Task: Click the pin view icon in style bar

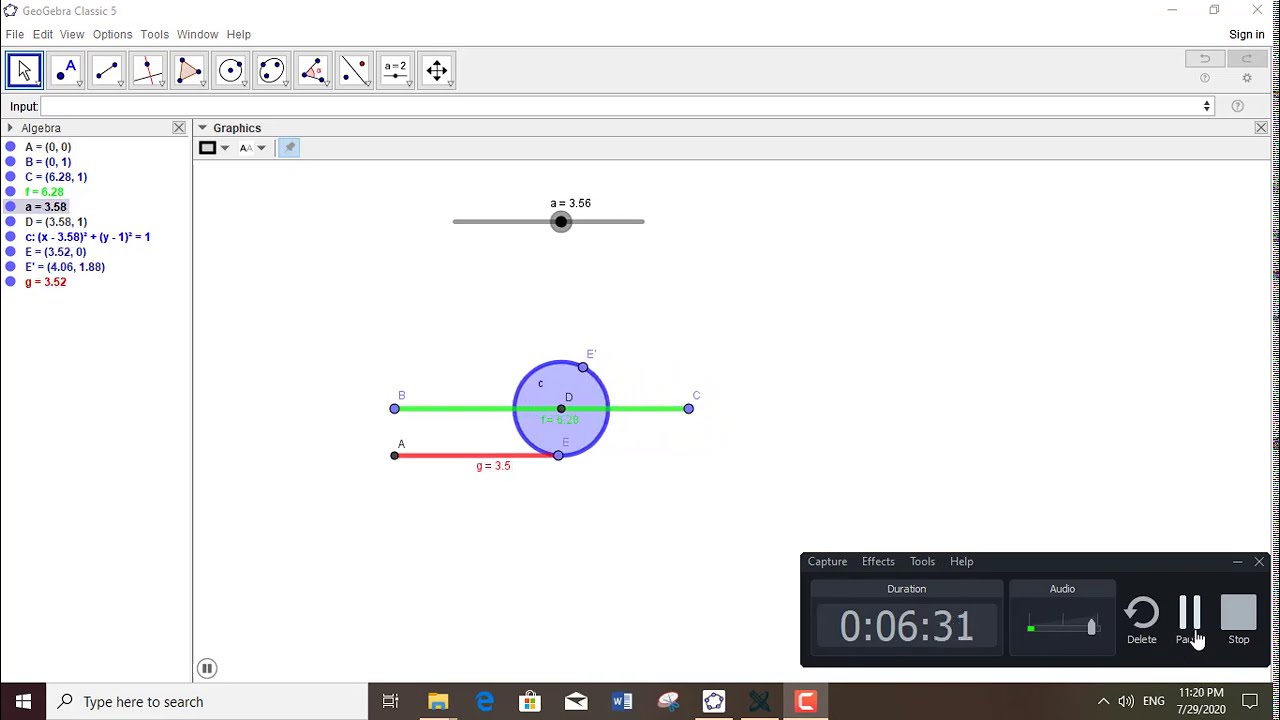Action: [x=289, y=148]
